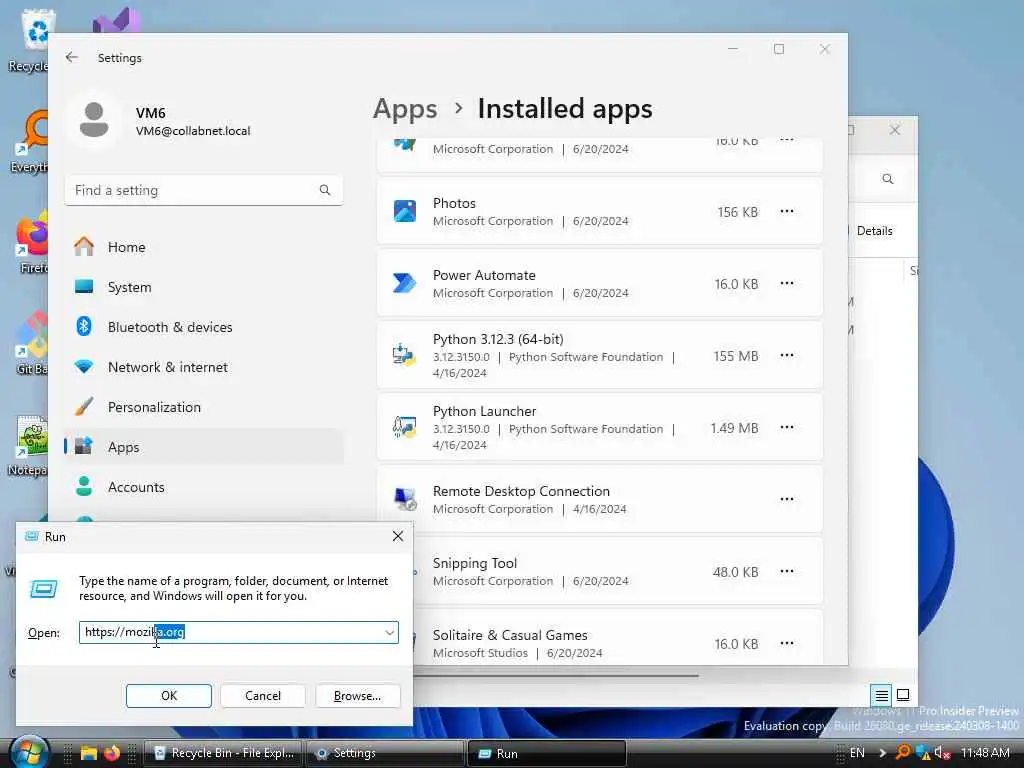1024x768 pixels.
Task: Open File Explorer from taskbar quick launch
Action: coord(89,753)
